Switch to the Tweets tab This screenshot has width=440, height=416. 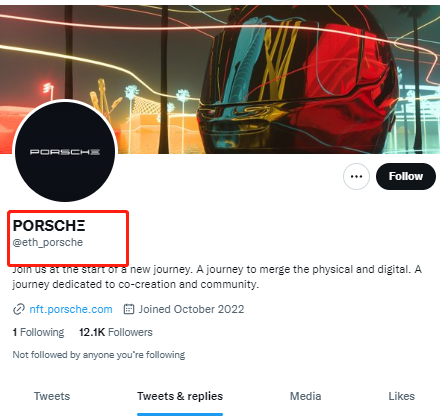pos(52,396)
